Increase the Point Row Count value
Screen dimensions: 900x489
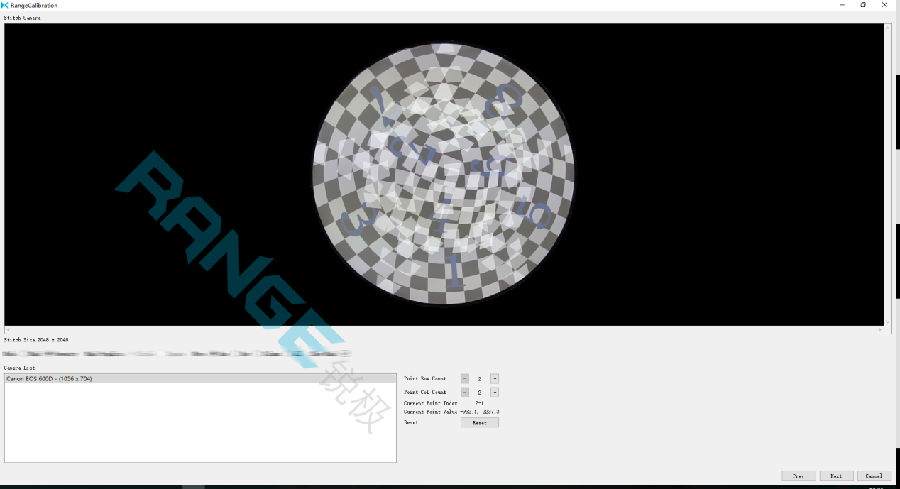click(495, 379)
